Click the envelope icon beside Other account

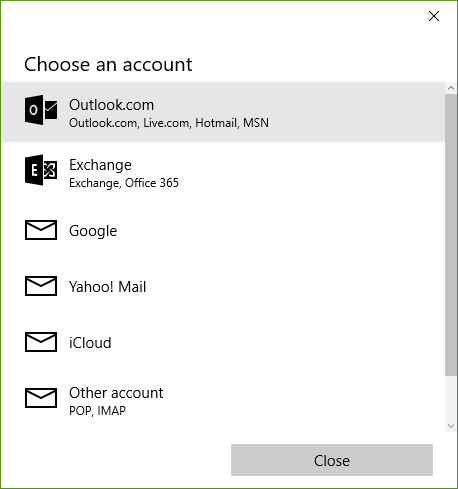point(41,398)
